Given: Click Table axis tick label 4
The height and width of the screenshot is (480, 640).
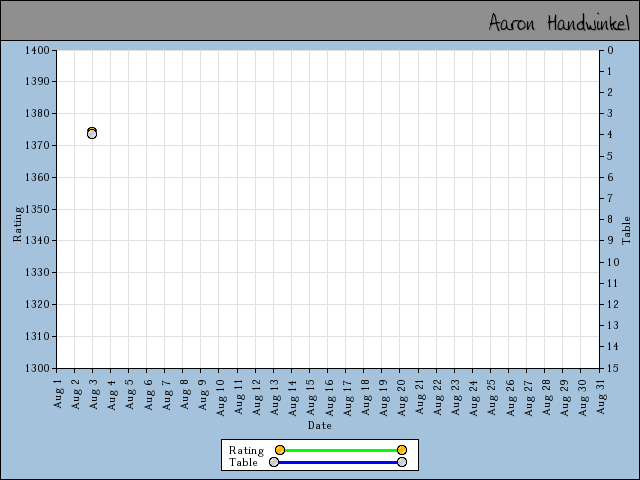Looking at the screenshot, I should point(610,134).
